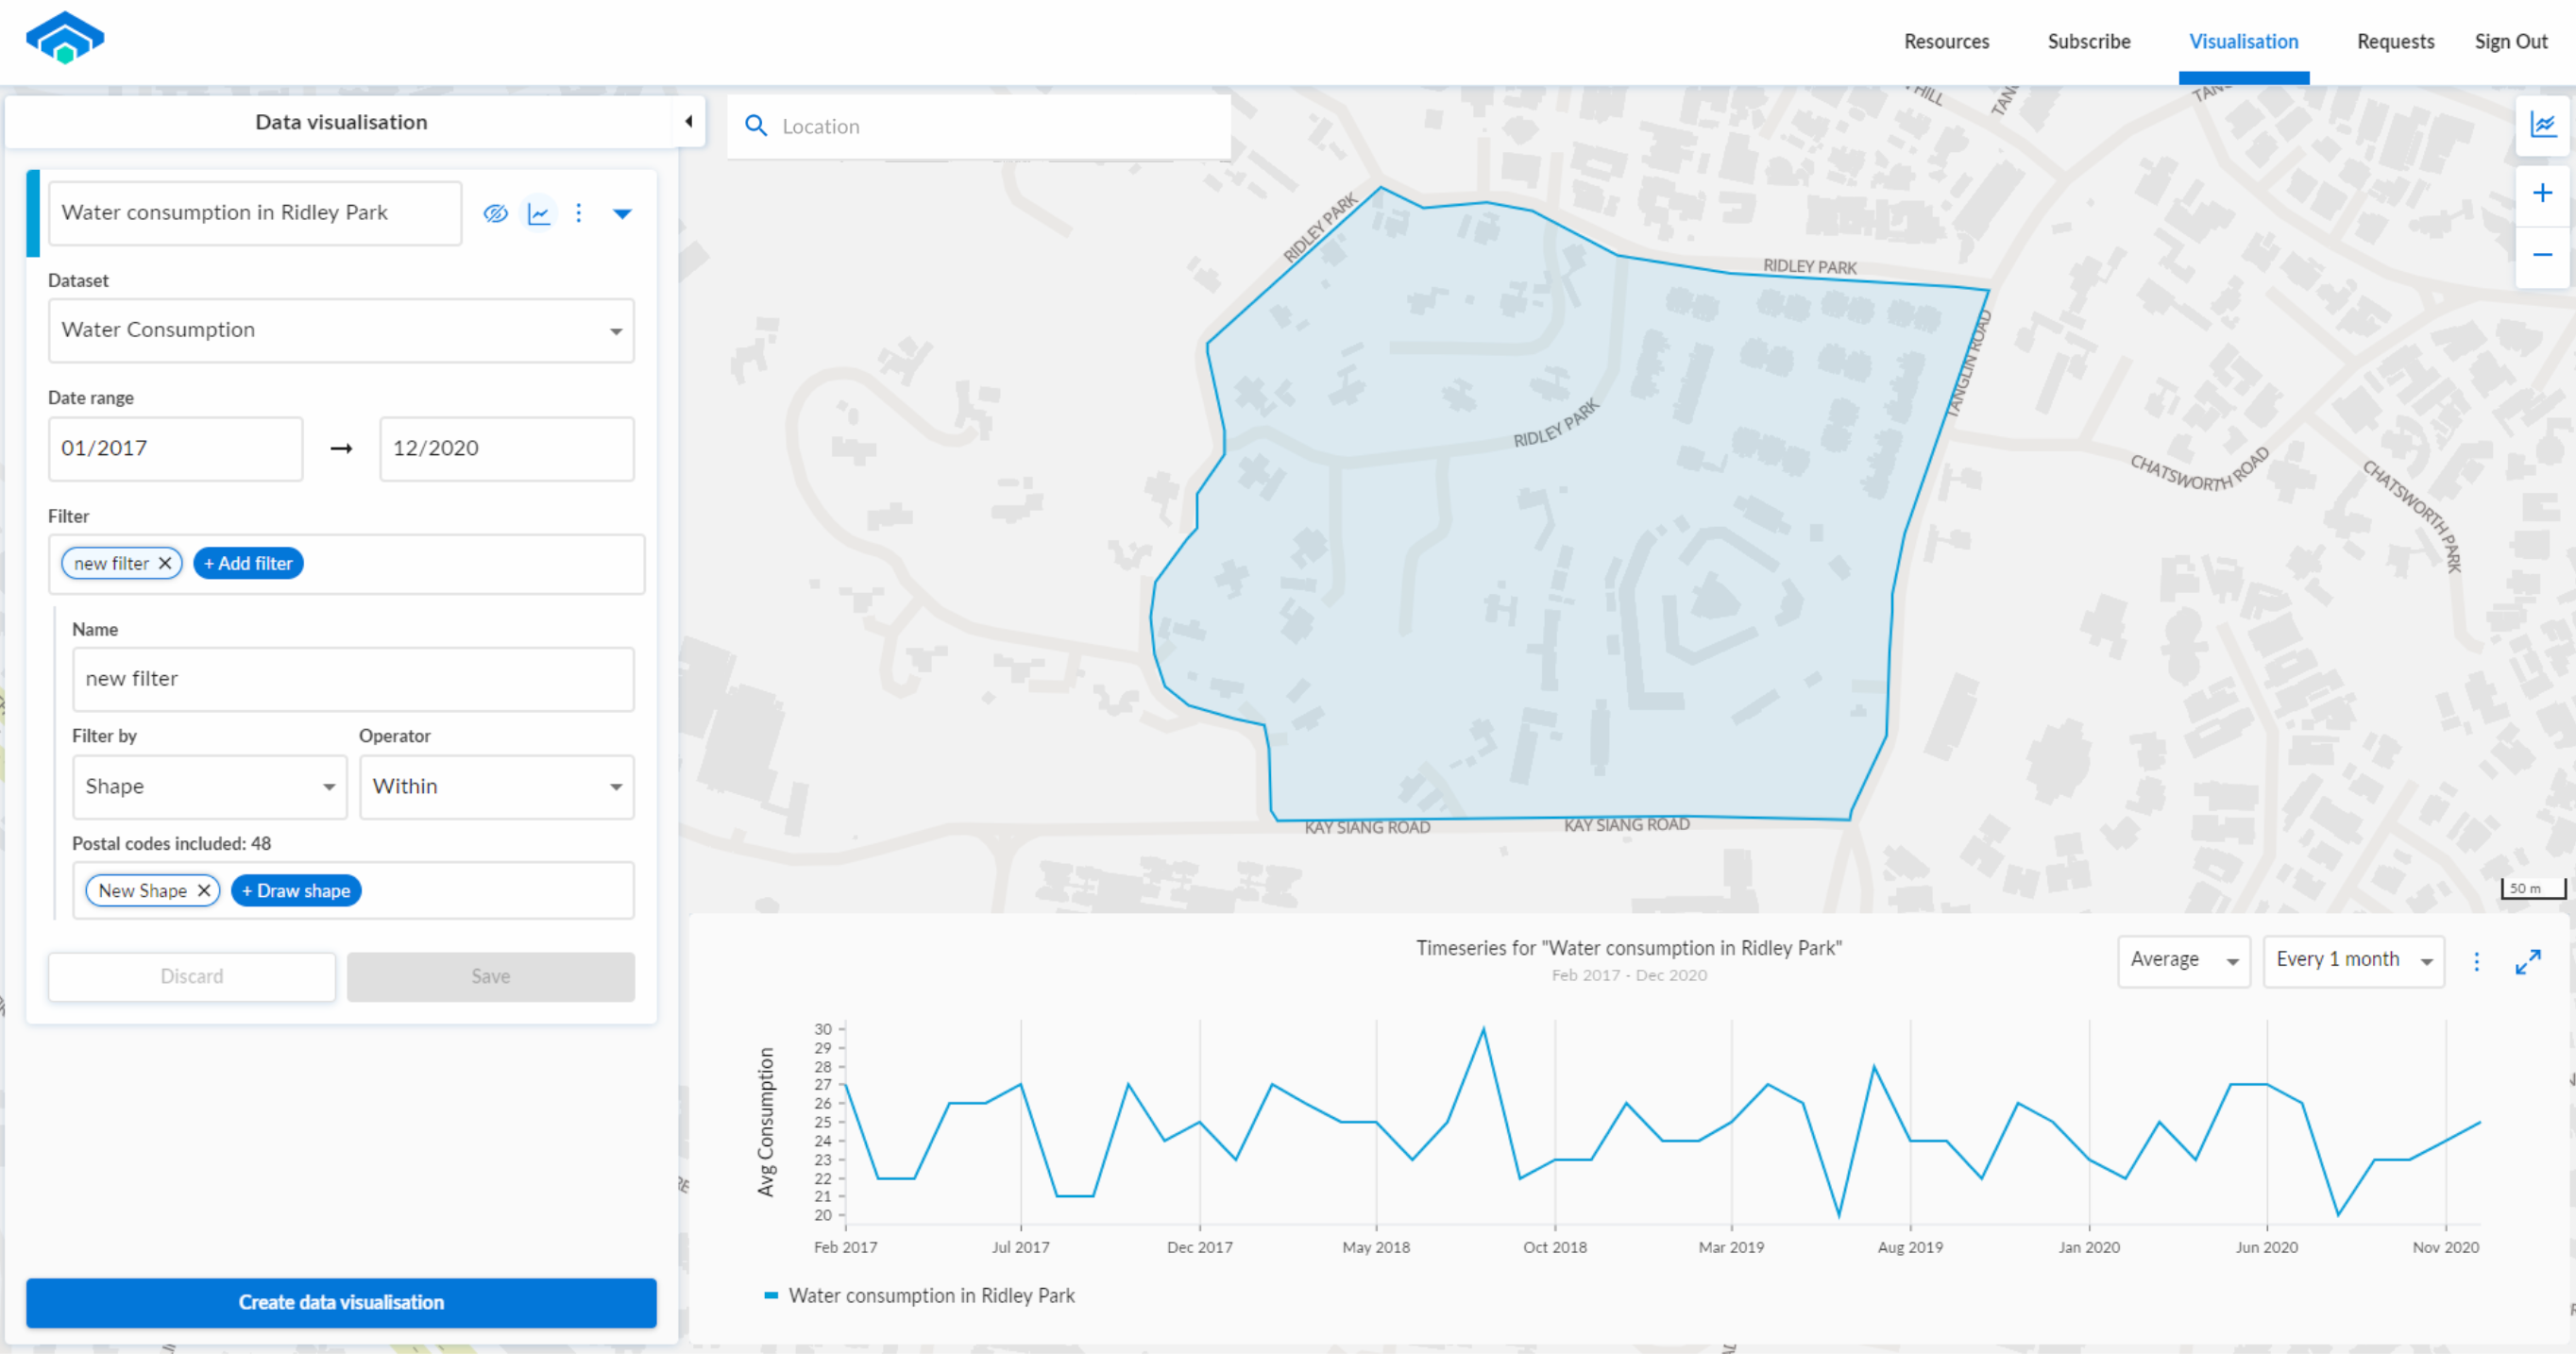Select the Visualisation tab
Viewport: 2576px width, 1354px height.
tap(2244, 42)
